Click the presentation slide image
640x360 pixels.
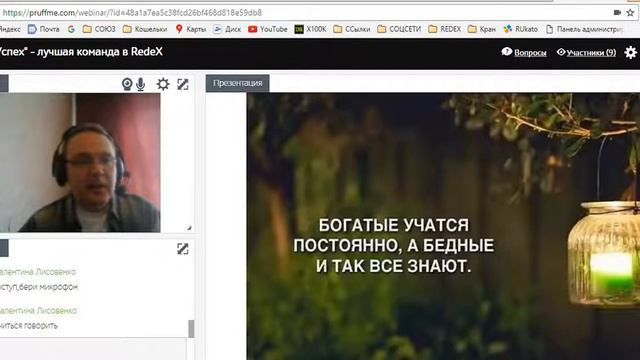(443, 226)
